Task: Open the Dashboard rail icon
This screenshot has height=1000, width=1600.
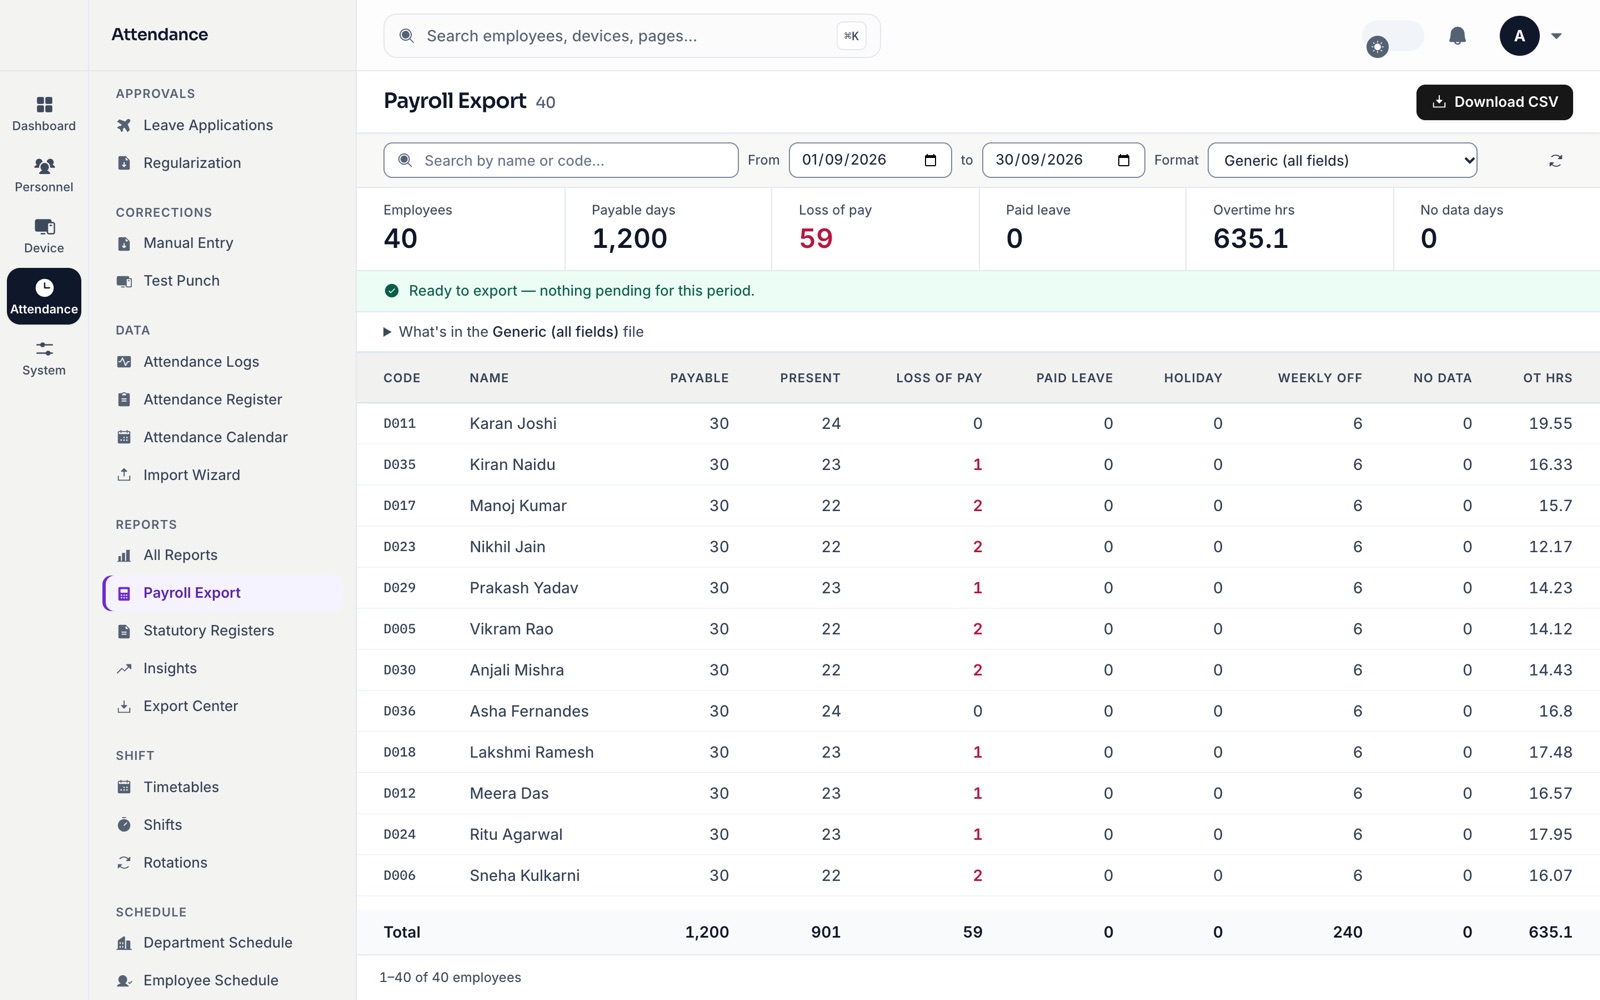Action: click(x=44, y=114)
